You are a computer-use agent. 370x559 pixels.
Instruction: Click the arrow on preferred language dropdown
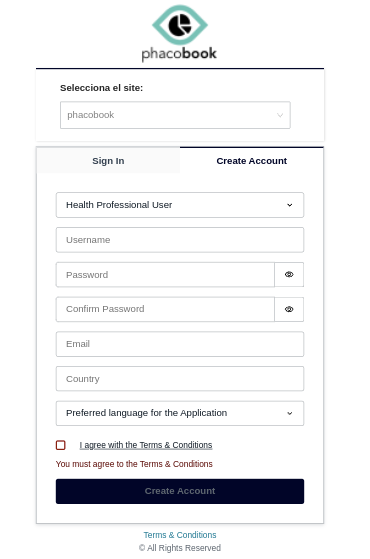(x=289, y=413)
